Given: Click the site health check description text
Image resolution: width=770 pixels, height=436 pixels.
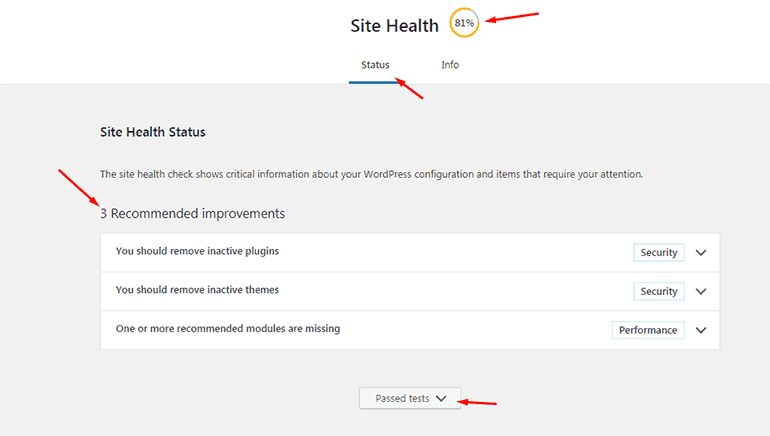Looking at the screenshot, I should [371, 174].
